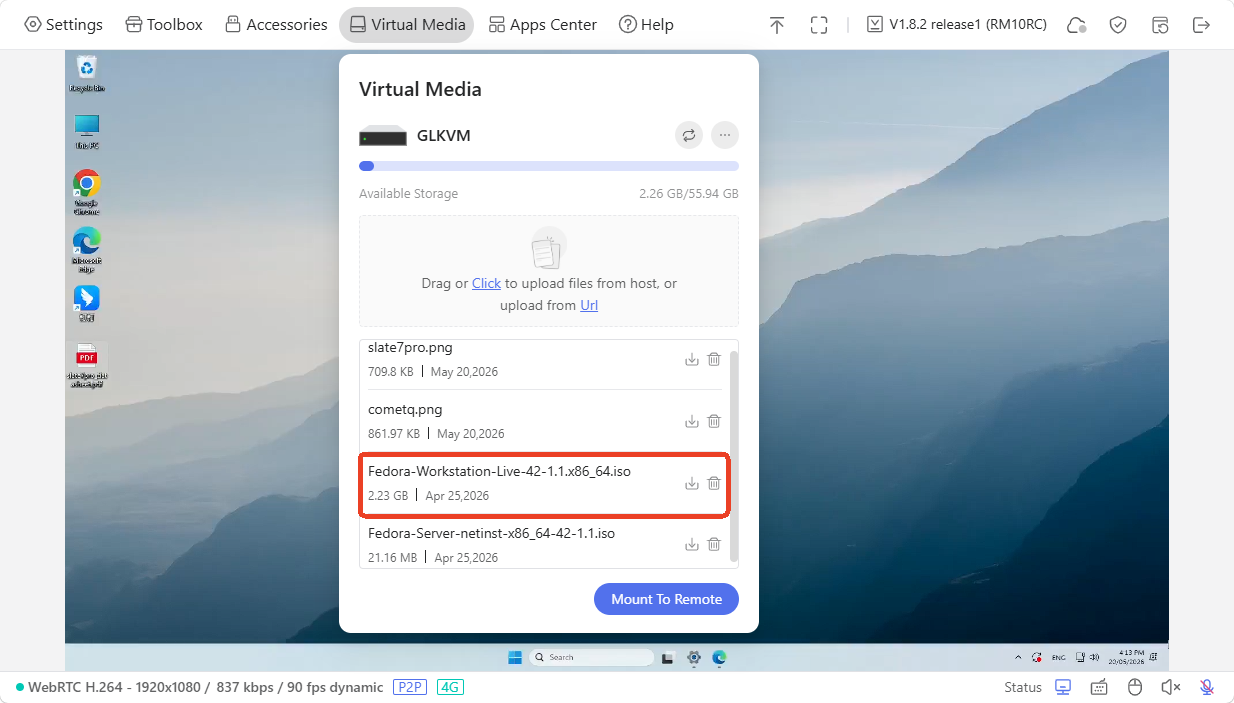Click the pin toolbar to top icon
This screenshot has height=703, width=1234.
click(x=777, y=25)
